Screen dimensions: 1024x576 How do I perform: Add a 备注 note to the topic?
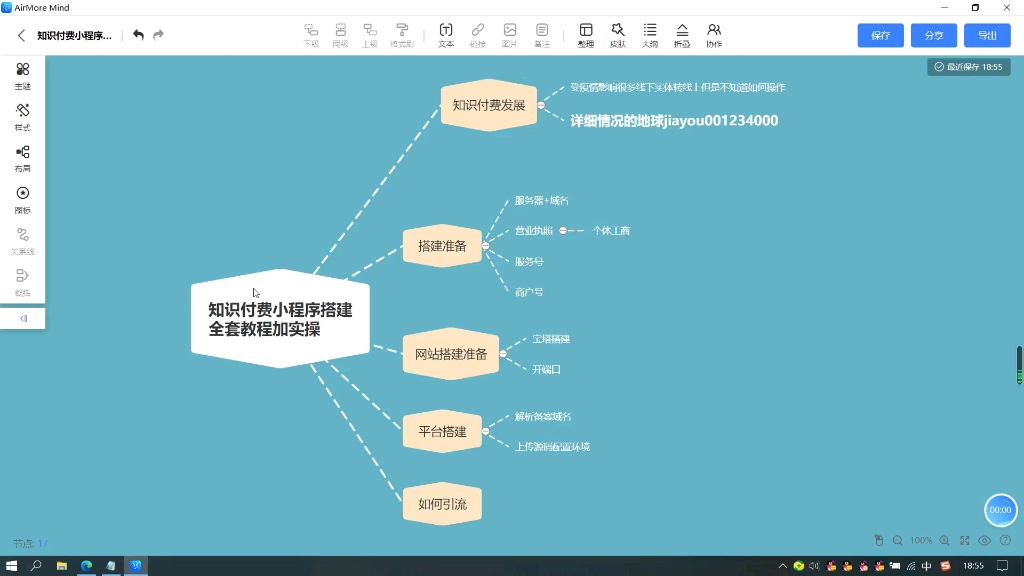[540, 34]
